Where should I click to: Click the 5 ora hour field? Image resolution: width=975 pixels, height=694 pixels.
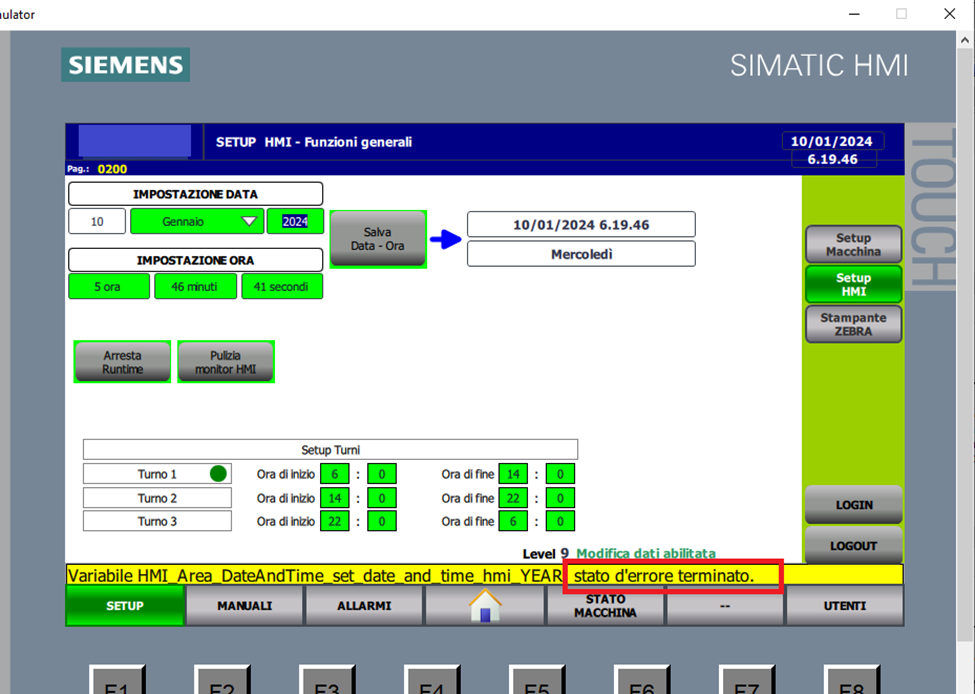point(108,286)
